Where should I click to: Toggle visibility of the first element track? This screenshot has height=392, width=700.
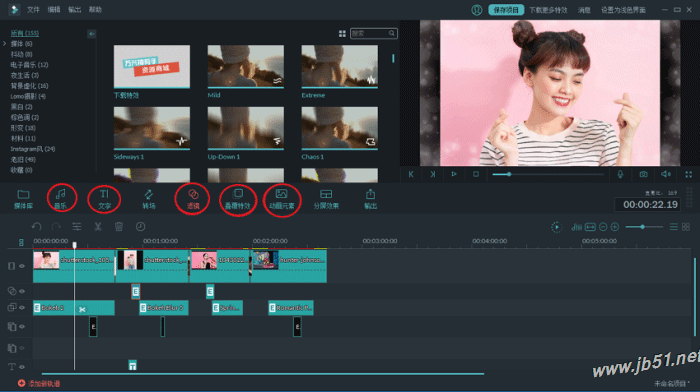[x=21, y=326]
